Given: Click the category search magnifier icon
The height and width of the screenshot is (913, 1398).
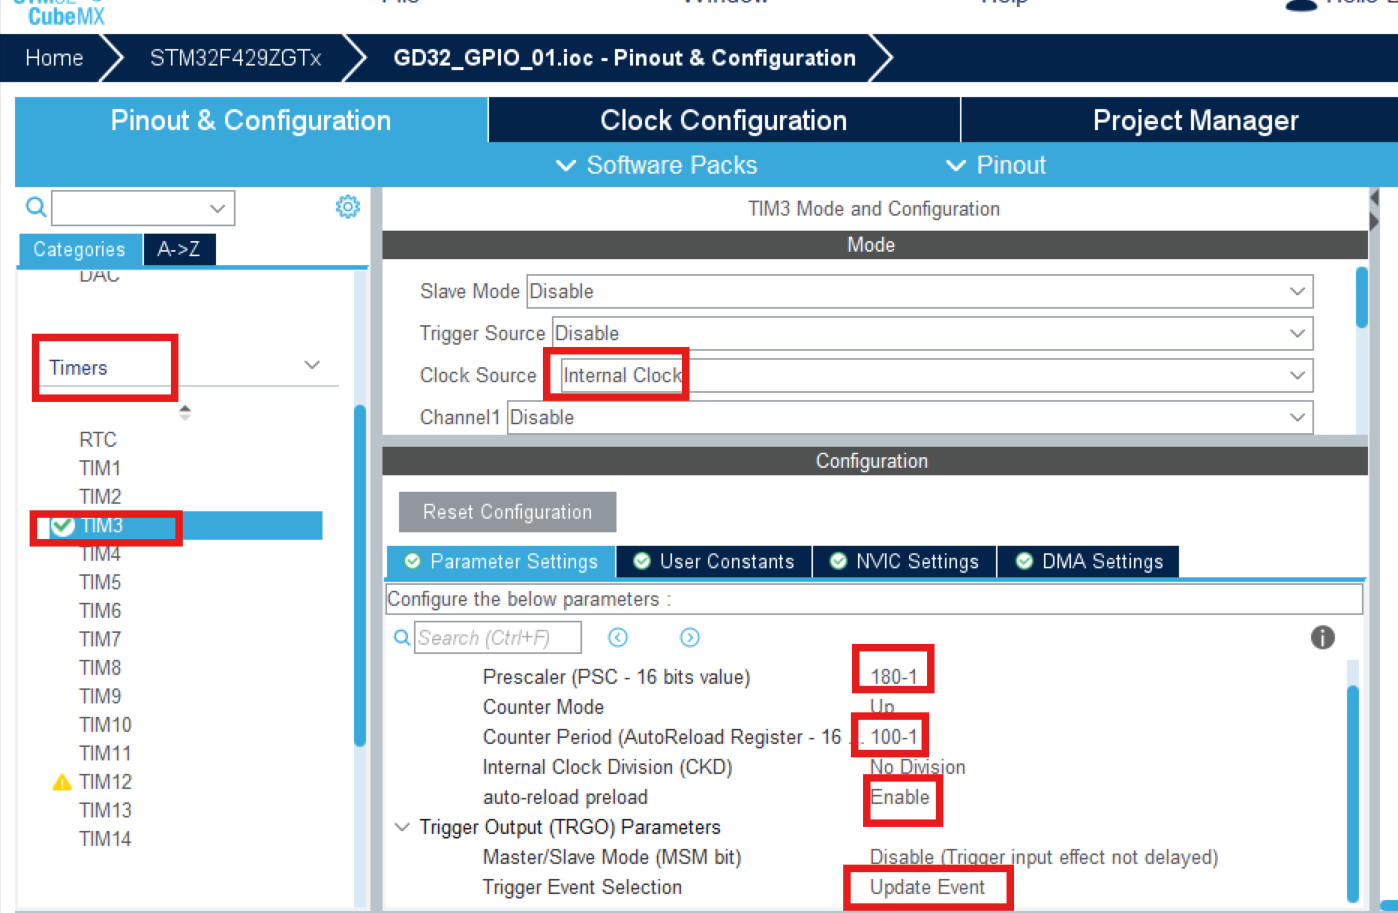Looking at the screenshot, I should (36, 207).
